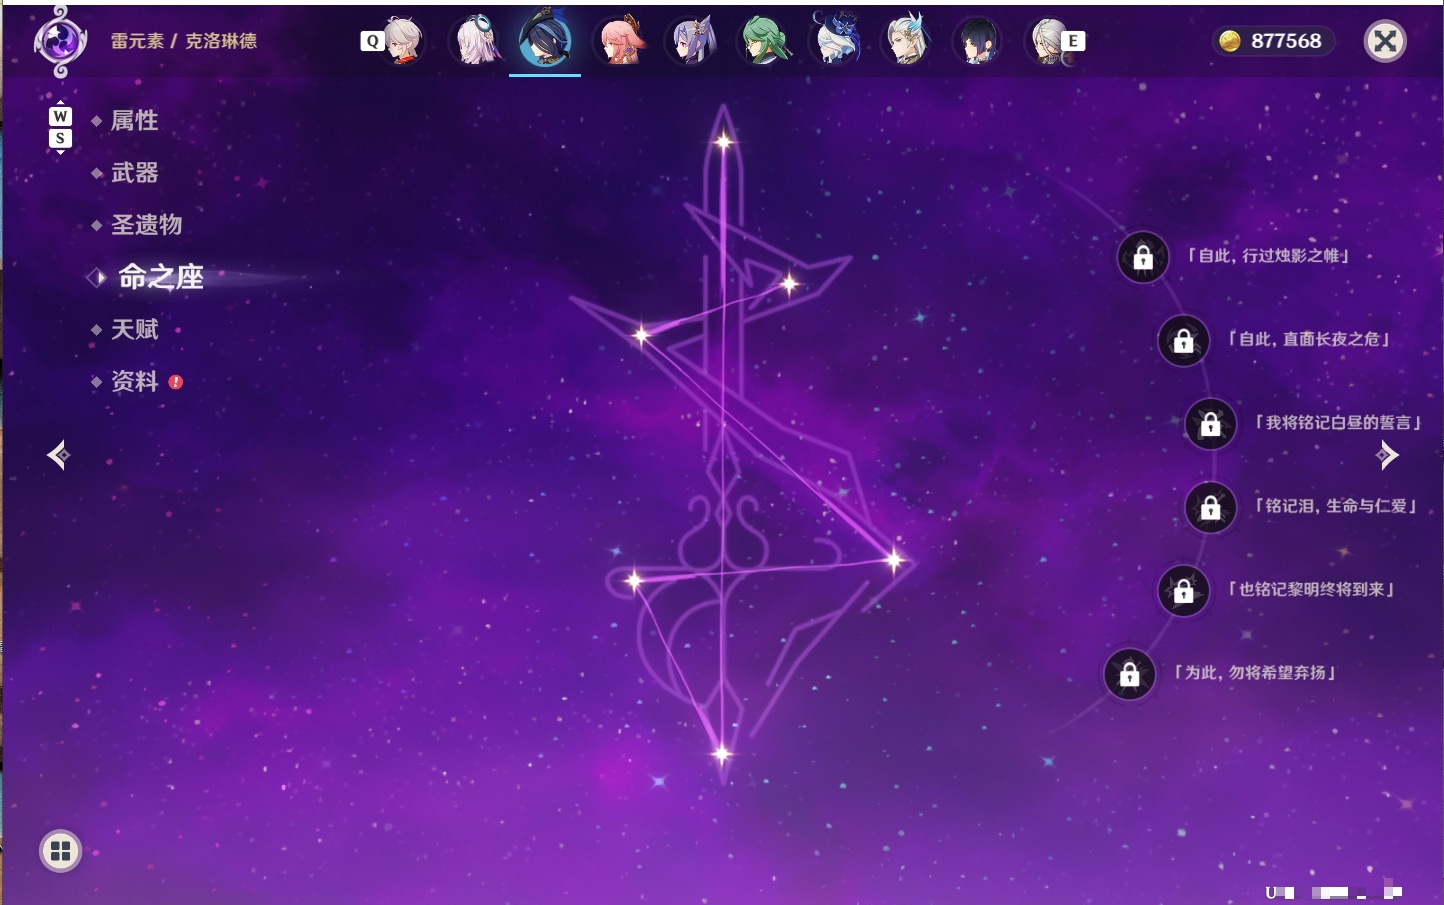Click the star at the constellation bottom point
Viewport: 1444px width, 905px height.
click(721, 753)
